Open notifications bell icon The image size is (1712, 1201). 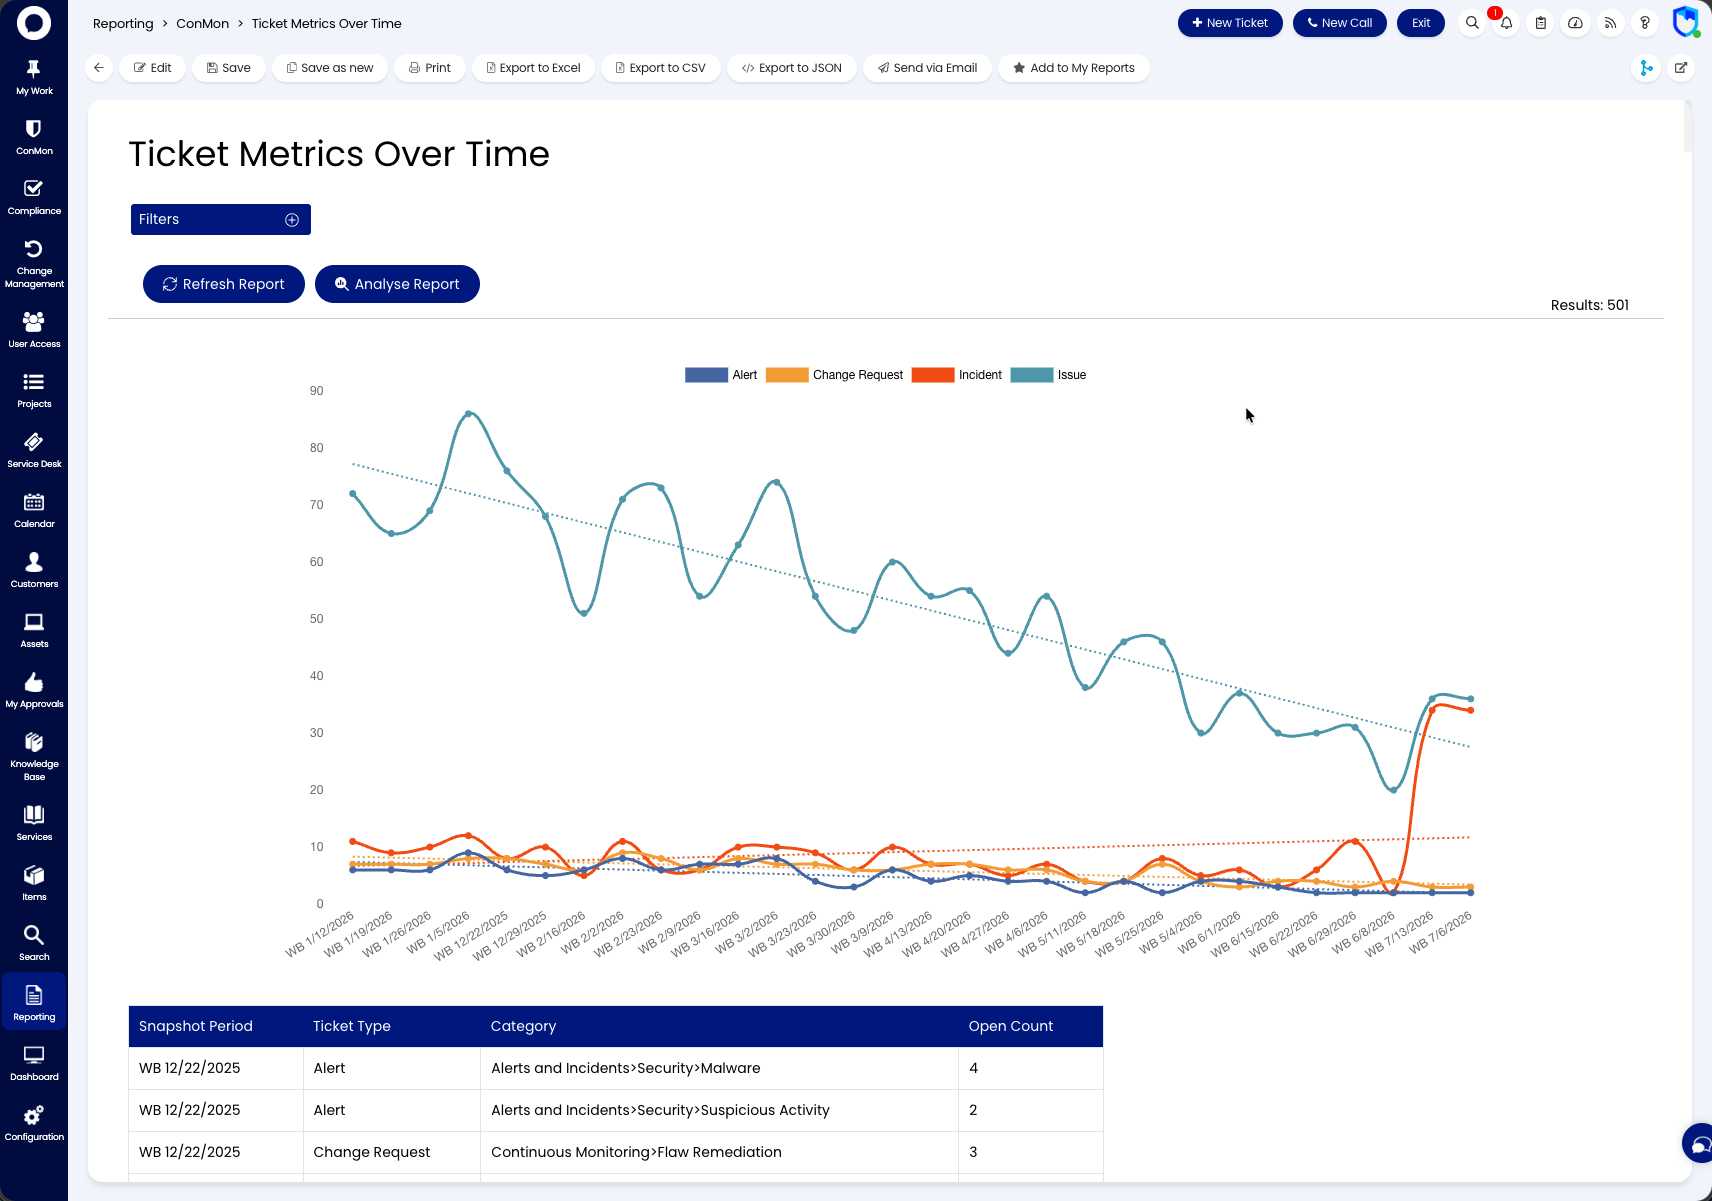(1506, 23)
